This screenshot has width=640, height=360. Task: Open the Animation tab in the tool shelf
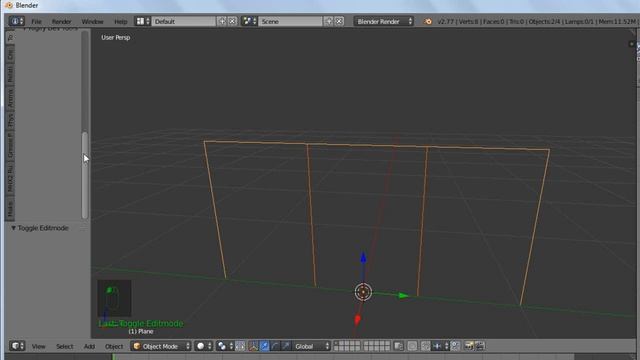click(10, 98)
